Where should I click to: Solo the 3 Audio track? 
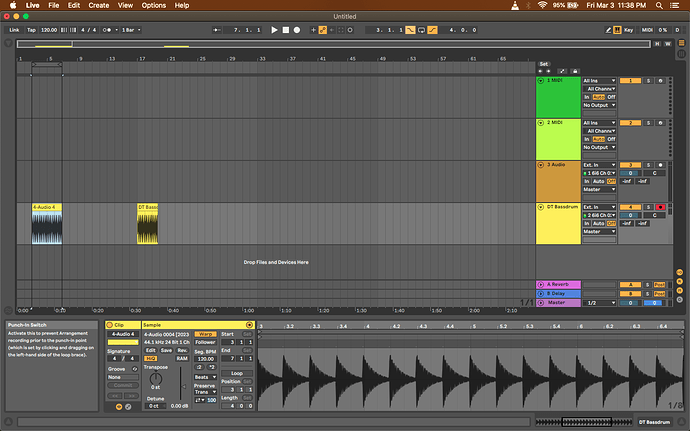648,165
